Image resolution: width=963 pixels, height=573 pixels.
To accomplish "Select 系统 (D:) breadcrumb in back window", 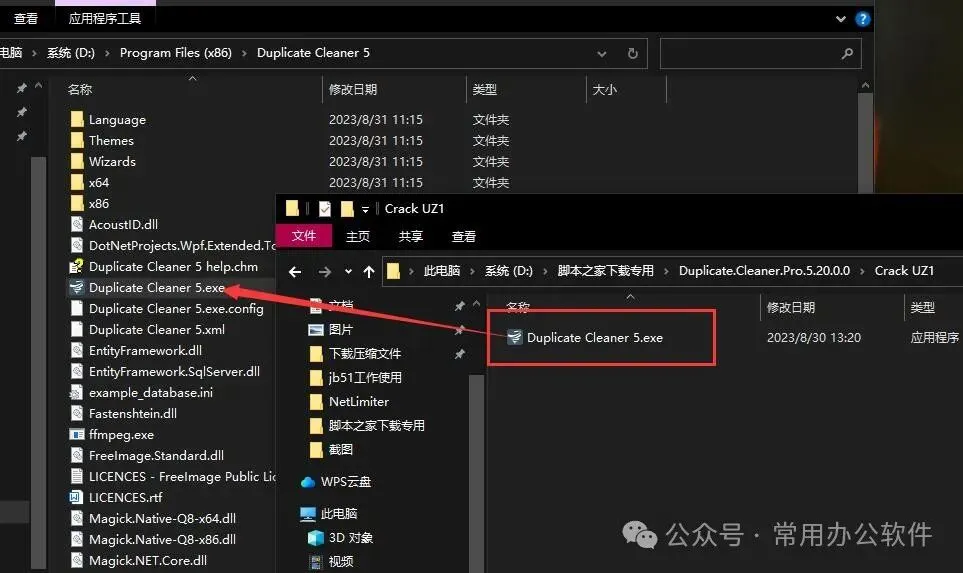I will click(71, 53).
